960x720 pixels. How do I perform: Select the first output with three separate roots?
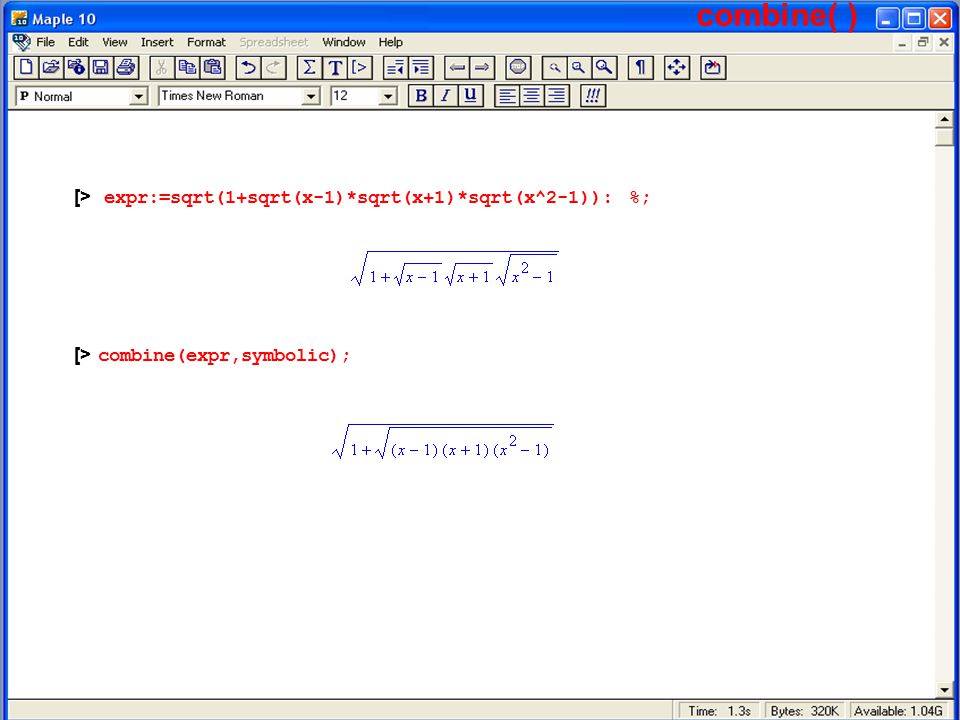454,268
